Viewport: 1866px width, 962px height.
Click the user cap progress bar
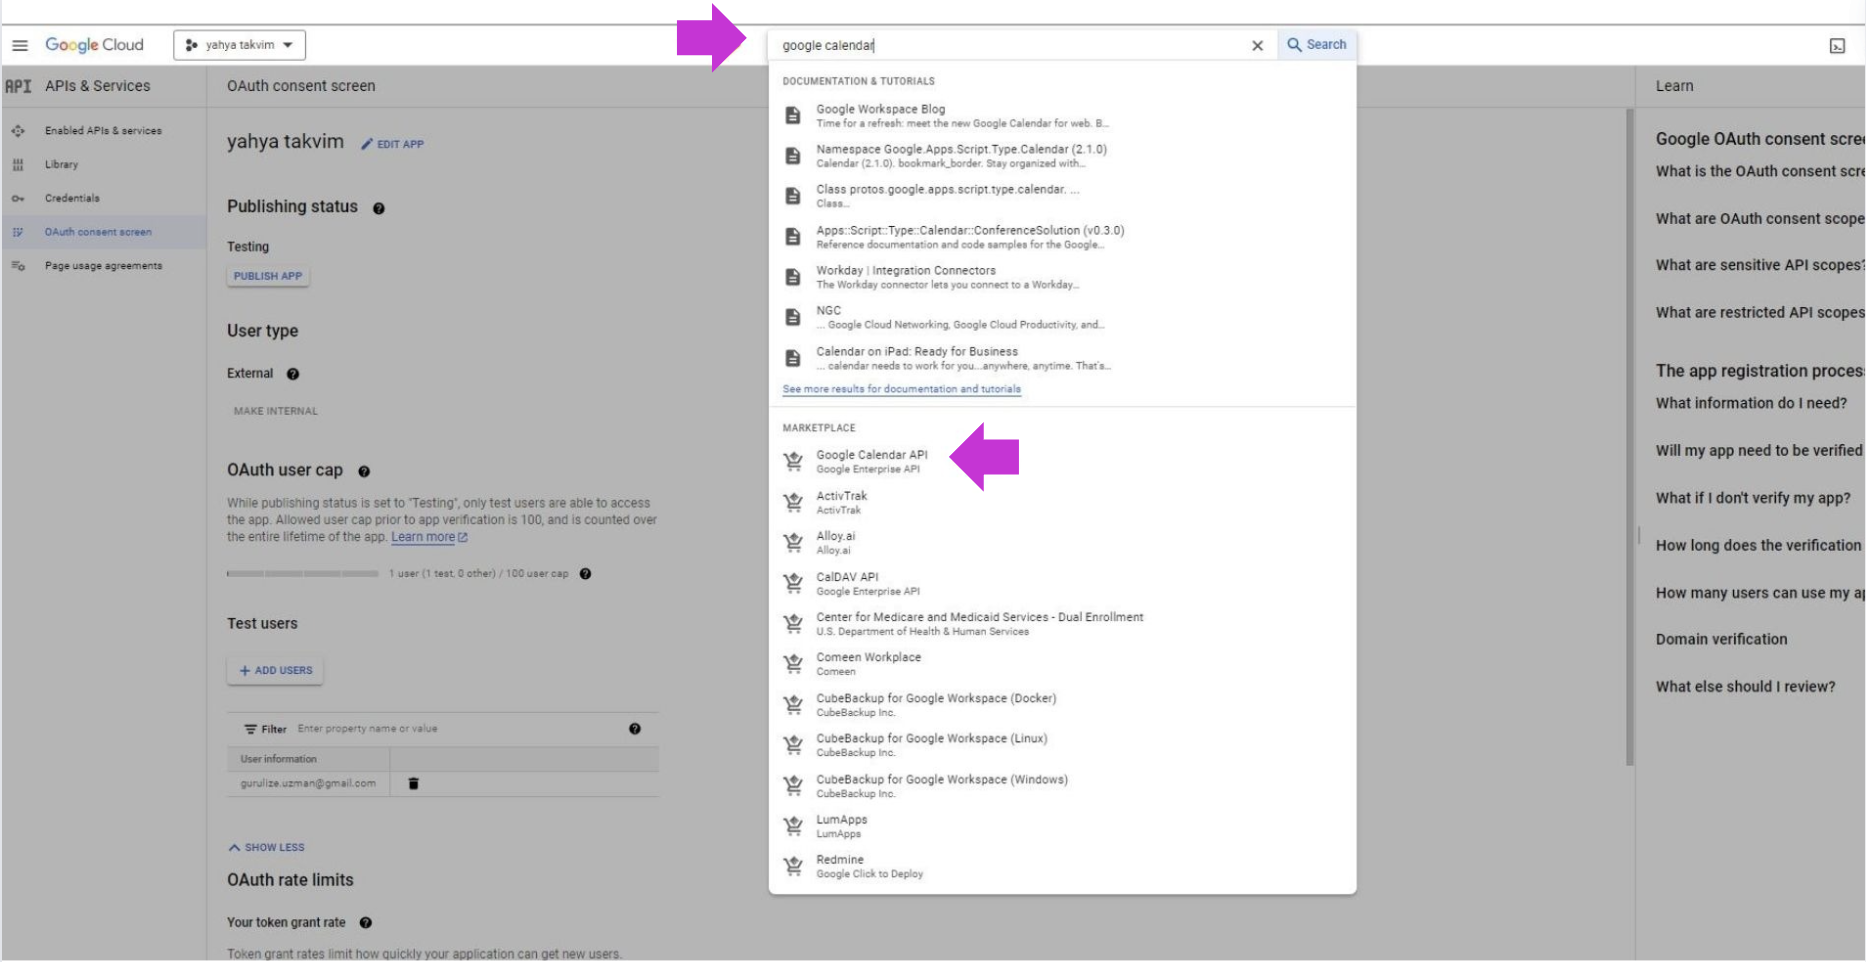(303, 574)
